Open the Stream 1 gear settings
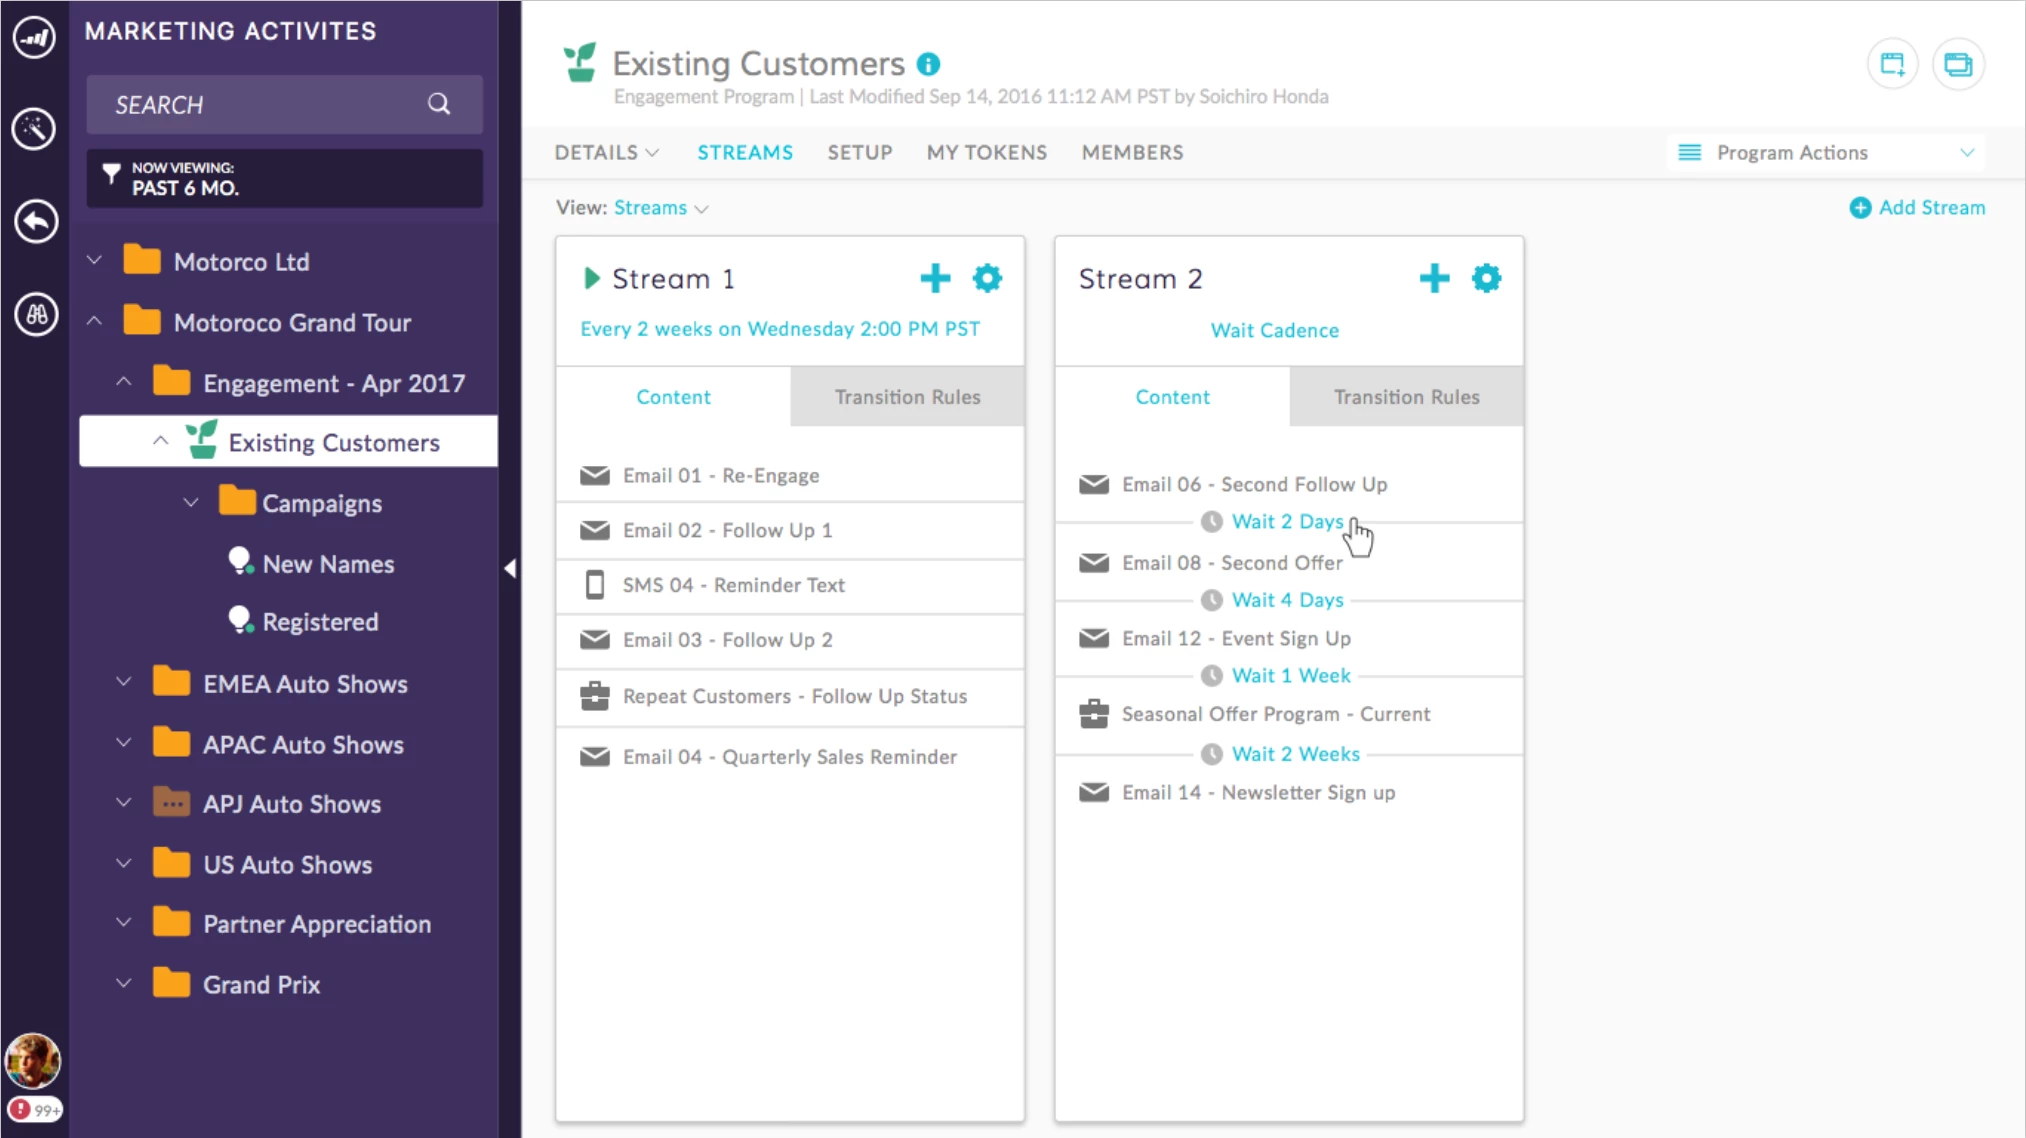The width and height of the screenshot is (2026, 1138). click(x=987, y=278)
